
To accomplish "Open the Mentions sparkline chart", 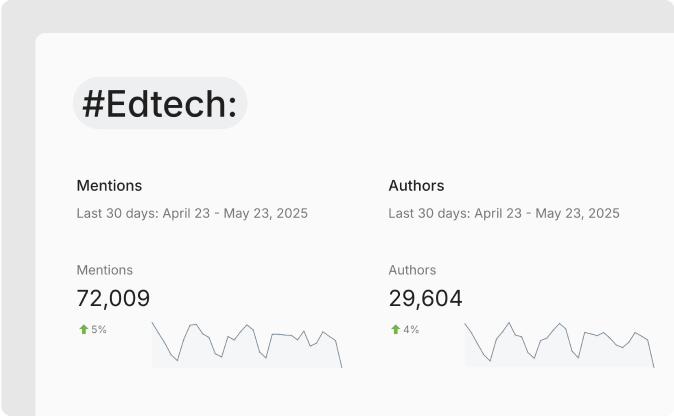I will coord(247,345).
